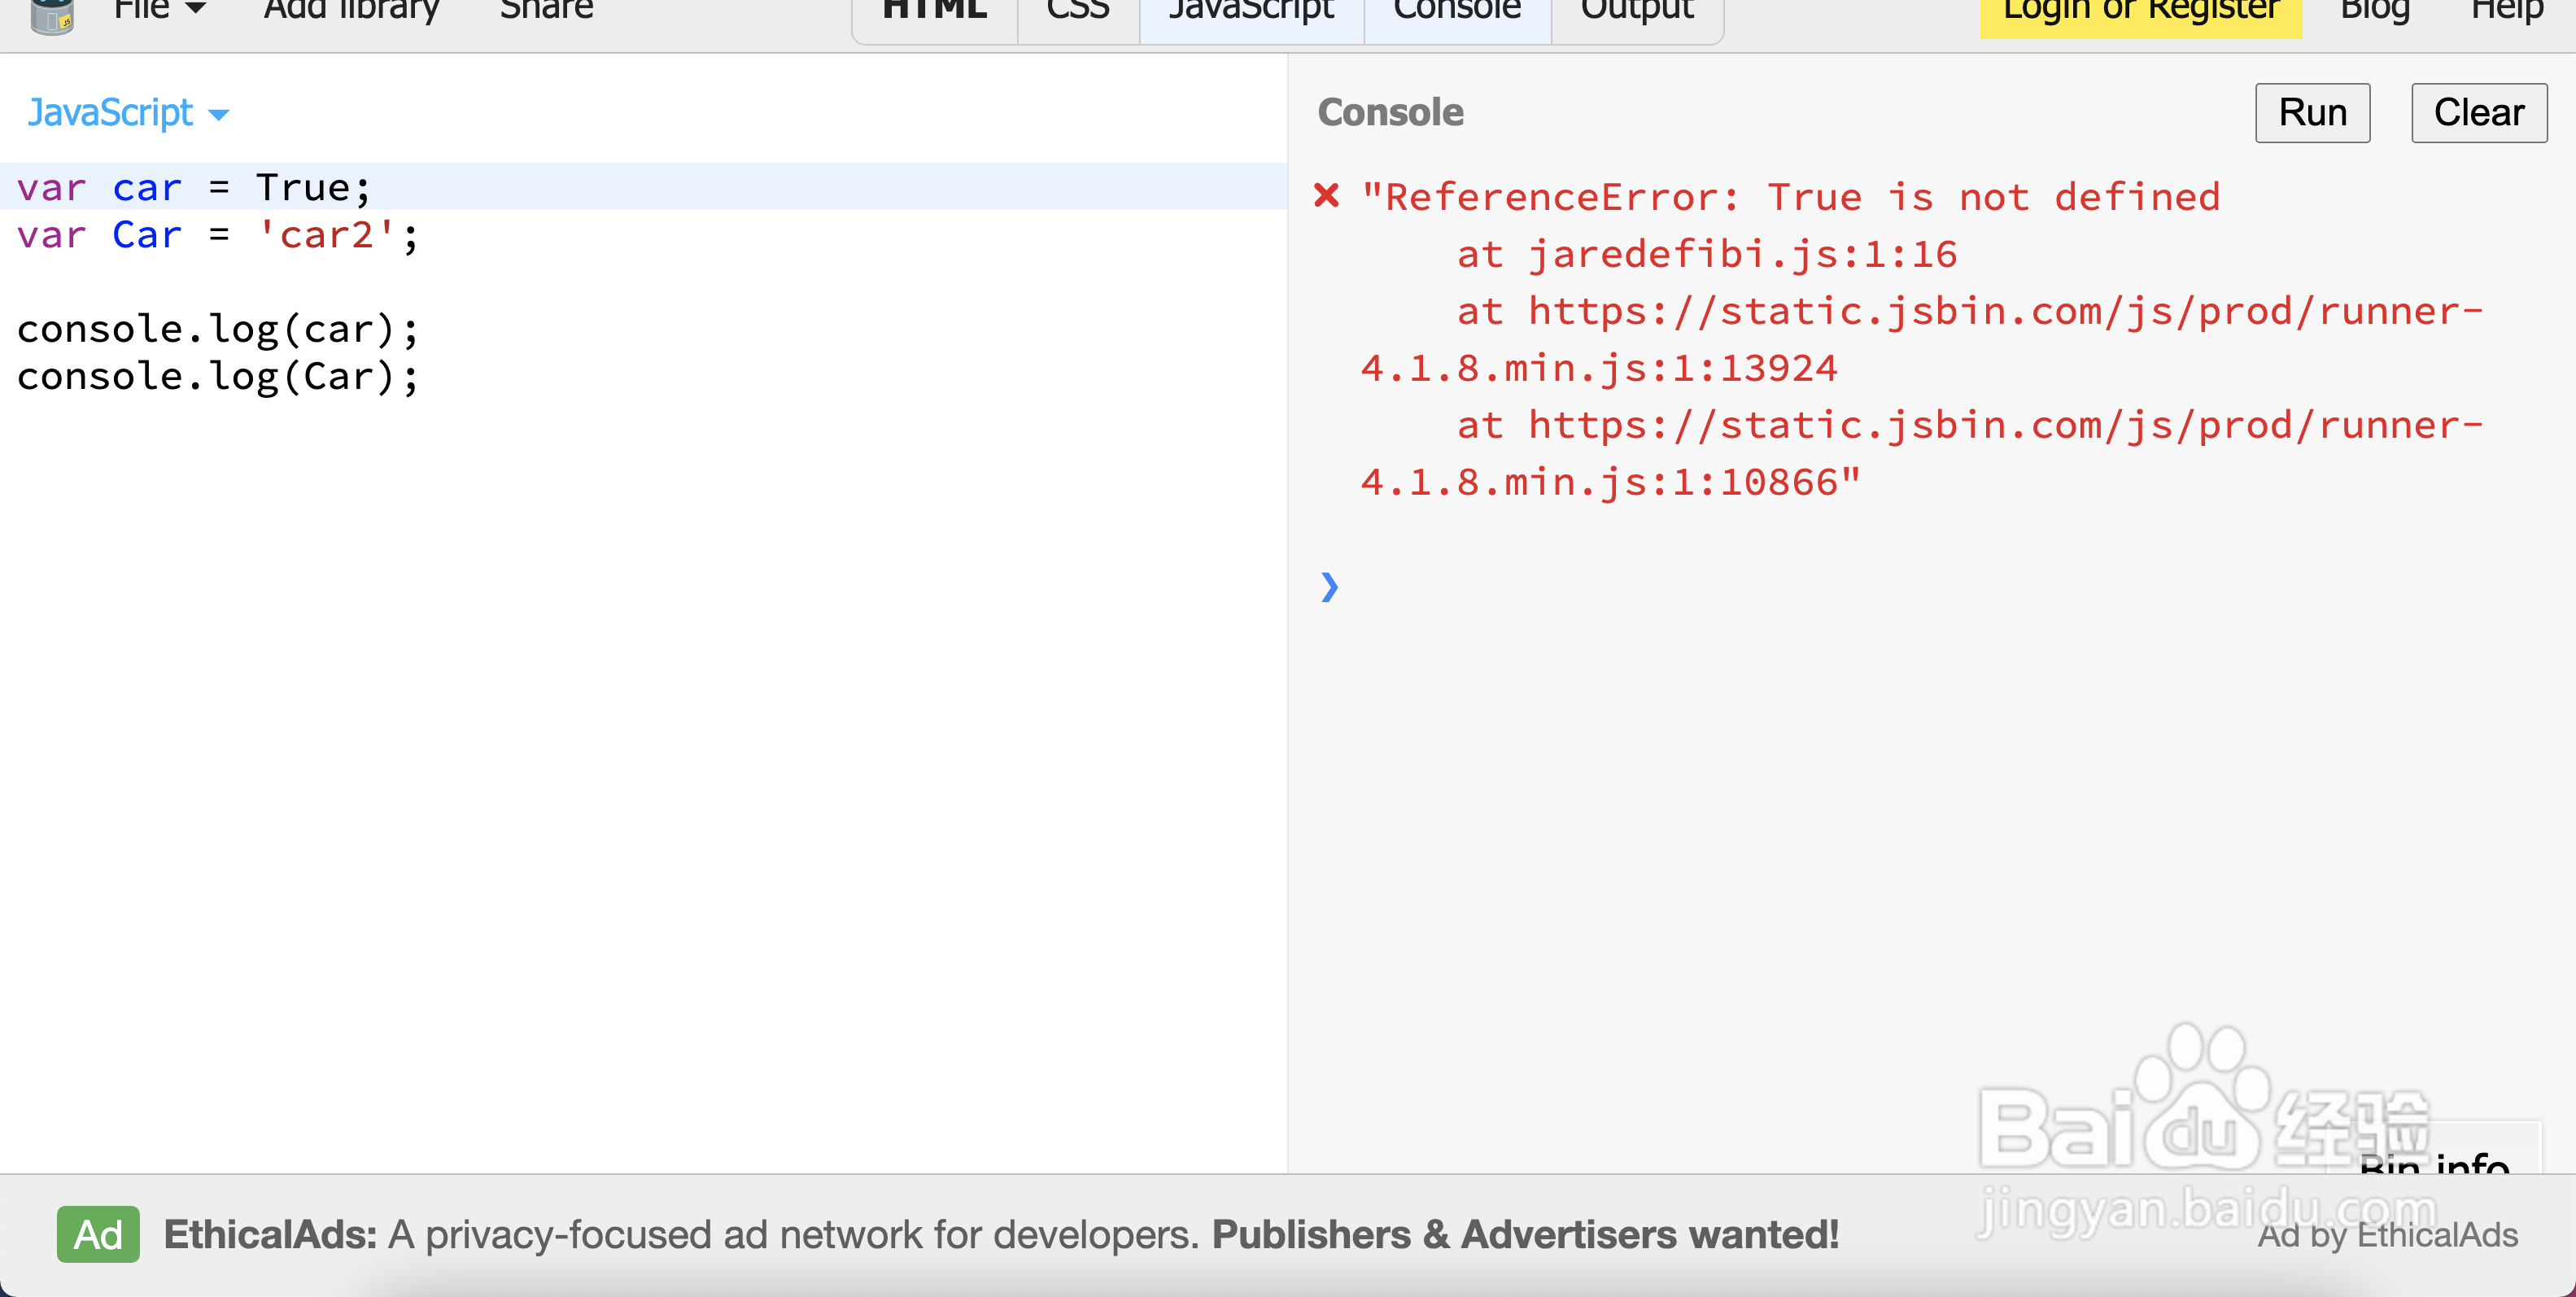Click the blue console prompt chevron
Viewport: 2576px width, 1297px height.
1328,586
